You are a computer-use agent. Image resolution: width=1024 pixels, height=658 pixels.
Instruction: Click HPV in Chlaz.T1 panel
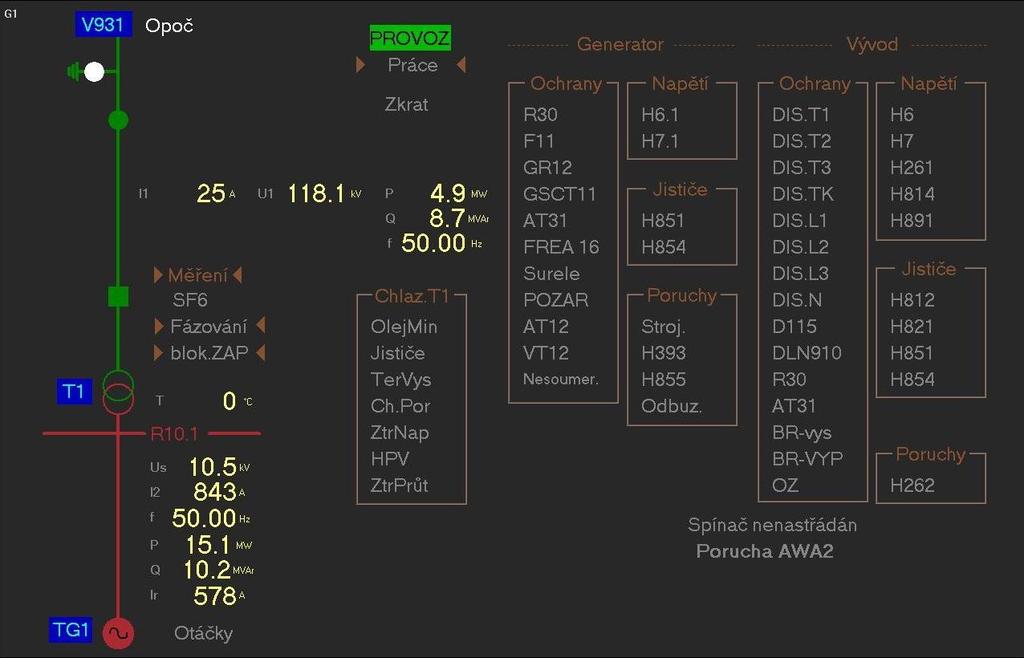click(390, 459)
